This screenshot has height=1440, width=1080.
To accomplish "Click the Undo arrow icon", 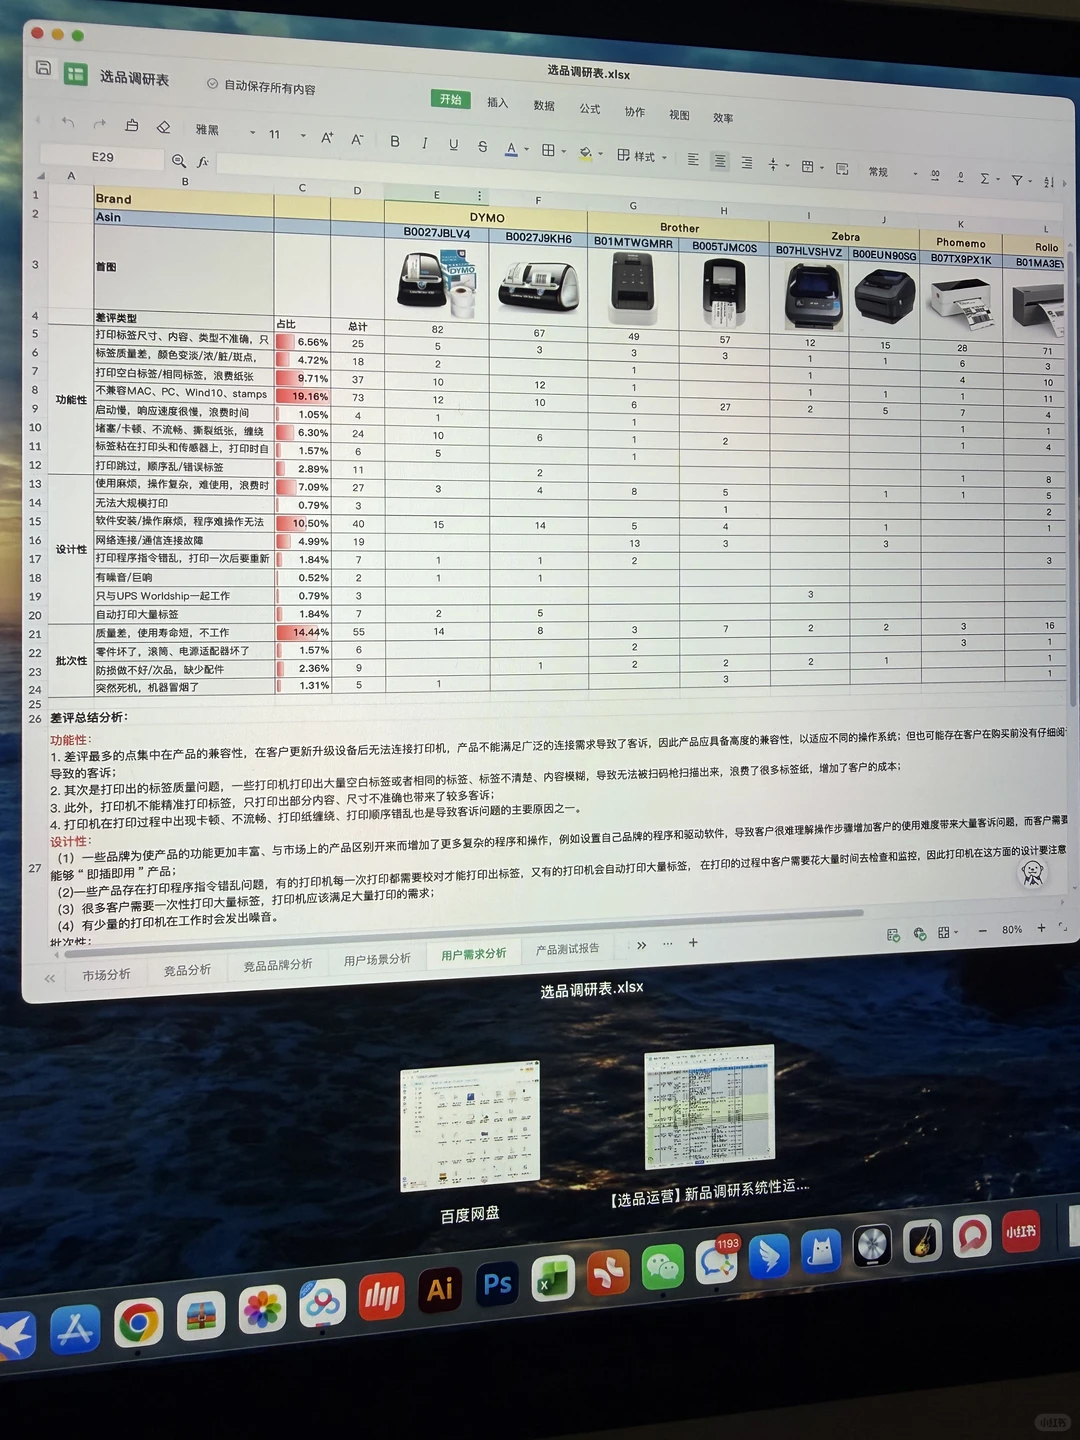I will pyautogui.click(x=66, y=122).
